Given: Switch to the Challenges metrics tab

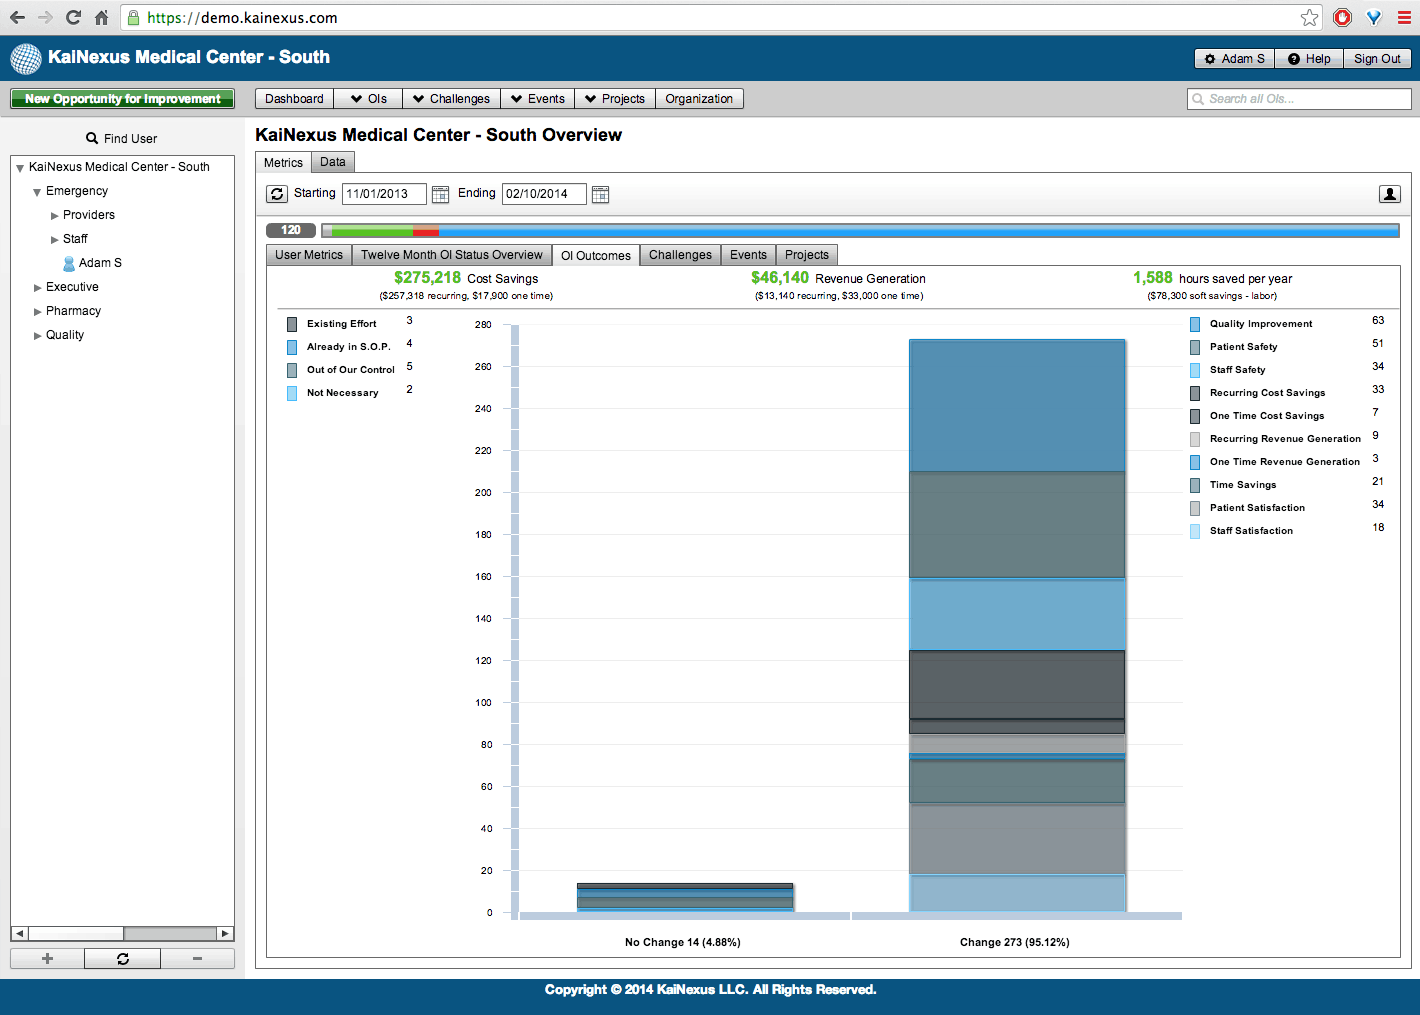Looking at the screenshot, I should 680,255.
